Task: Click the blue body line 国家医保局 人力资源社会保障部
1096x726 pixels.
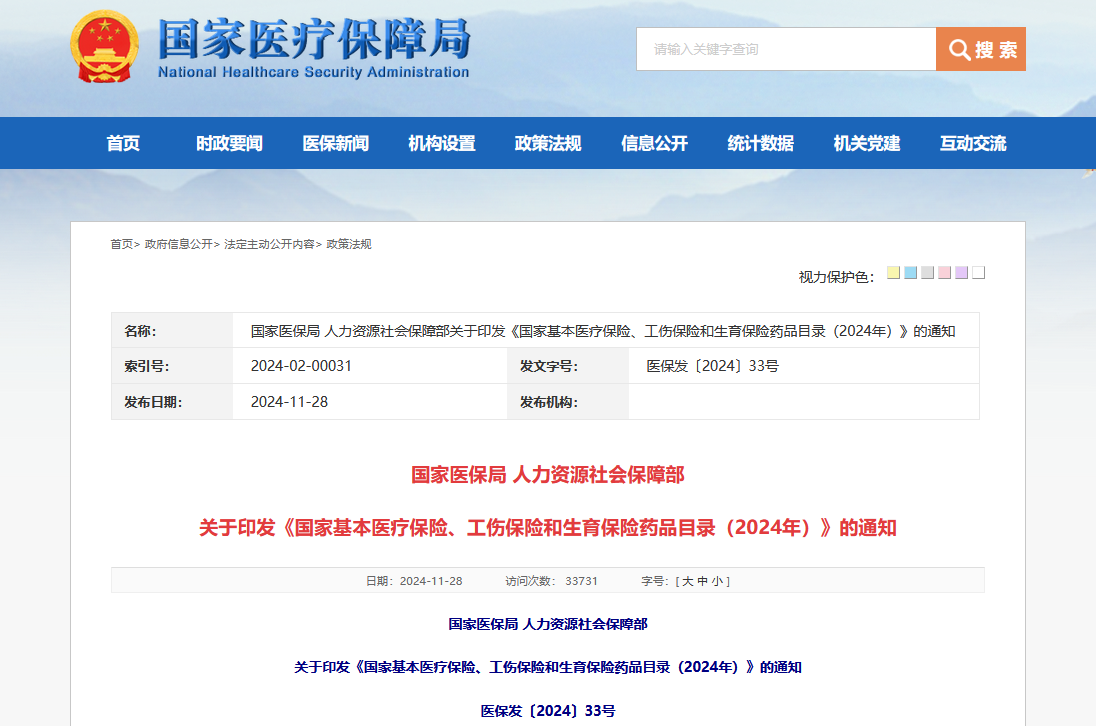Action: coord(548,624)
